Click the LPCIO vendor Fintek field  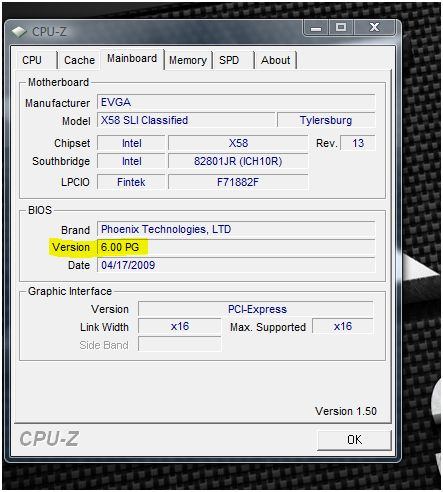[131, 182]
